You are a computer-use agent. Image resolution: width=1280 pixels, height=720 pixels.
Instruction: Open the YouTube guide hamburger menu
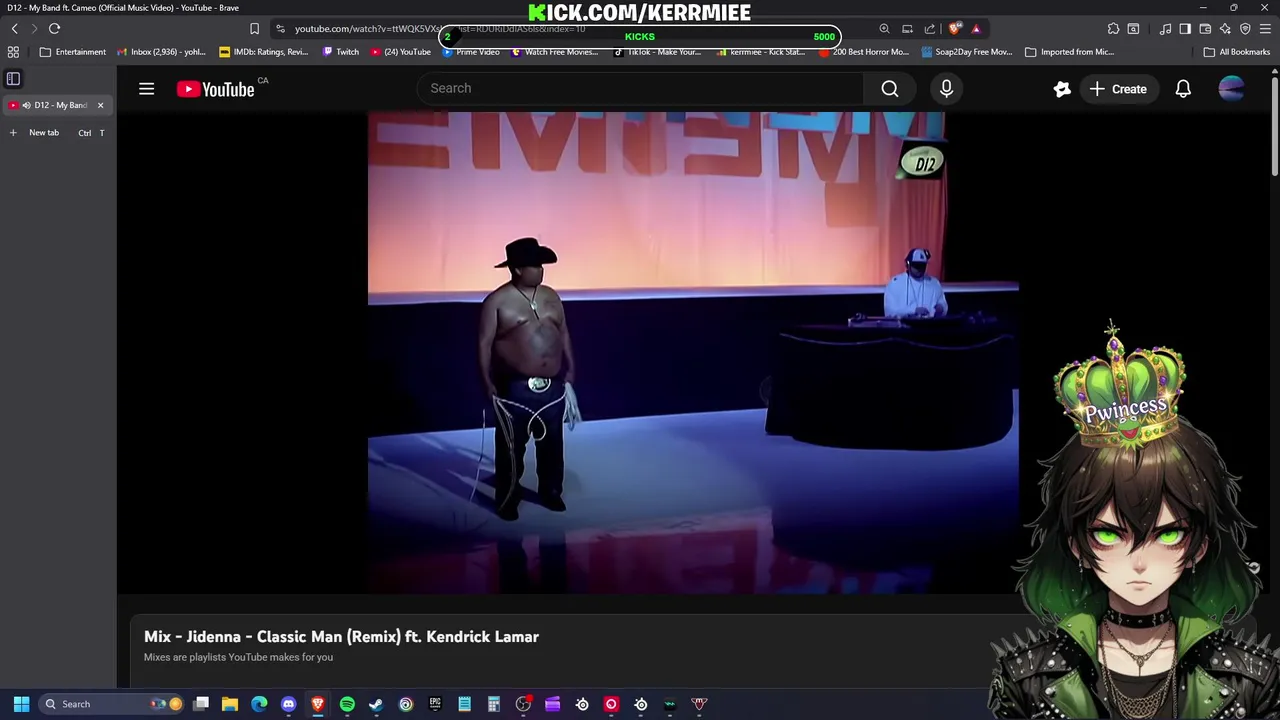pos(146,89)
